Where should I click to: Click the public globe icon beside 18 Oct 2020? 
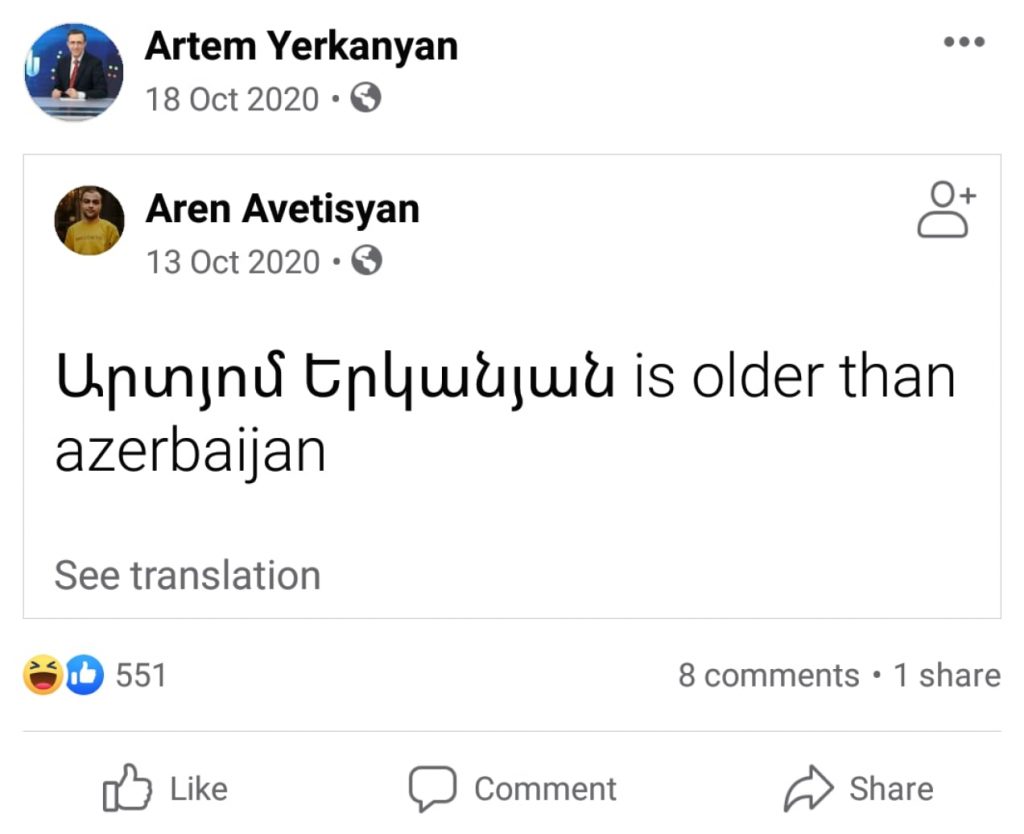coord(367,98)
